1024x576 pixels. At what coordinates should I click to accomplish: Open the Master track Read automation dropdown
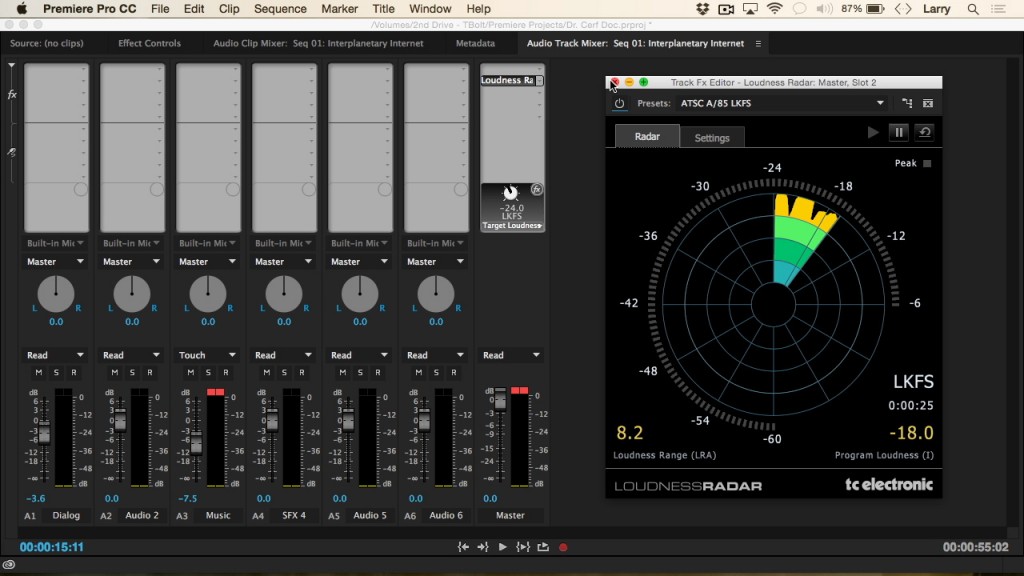click(511, 355)
